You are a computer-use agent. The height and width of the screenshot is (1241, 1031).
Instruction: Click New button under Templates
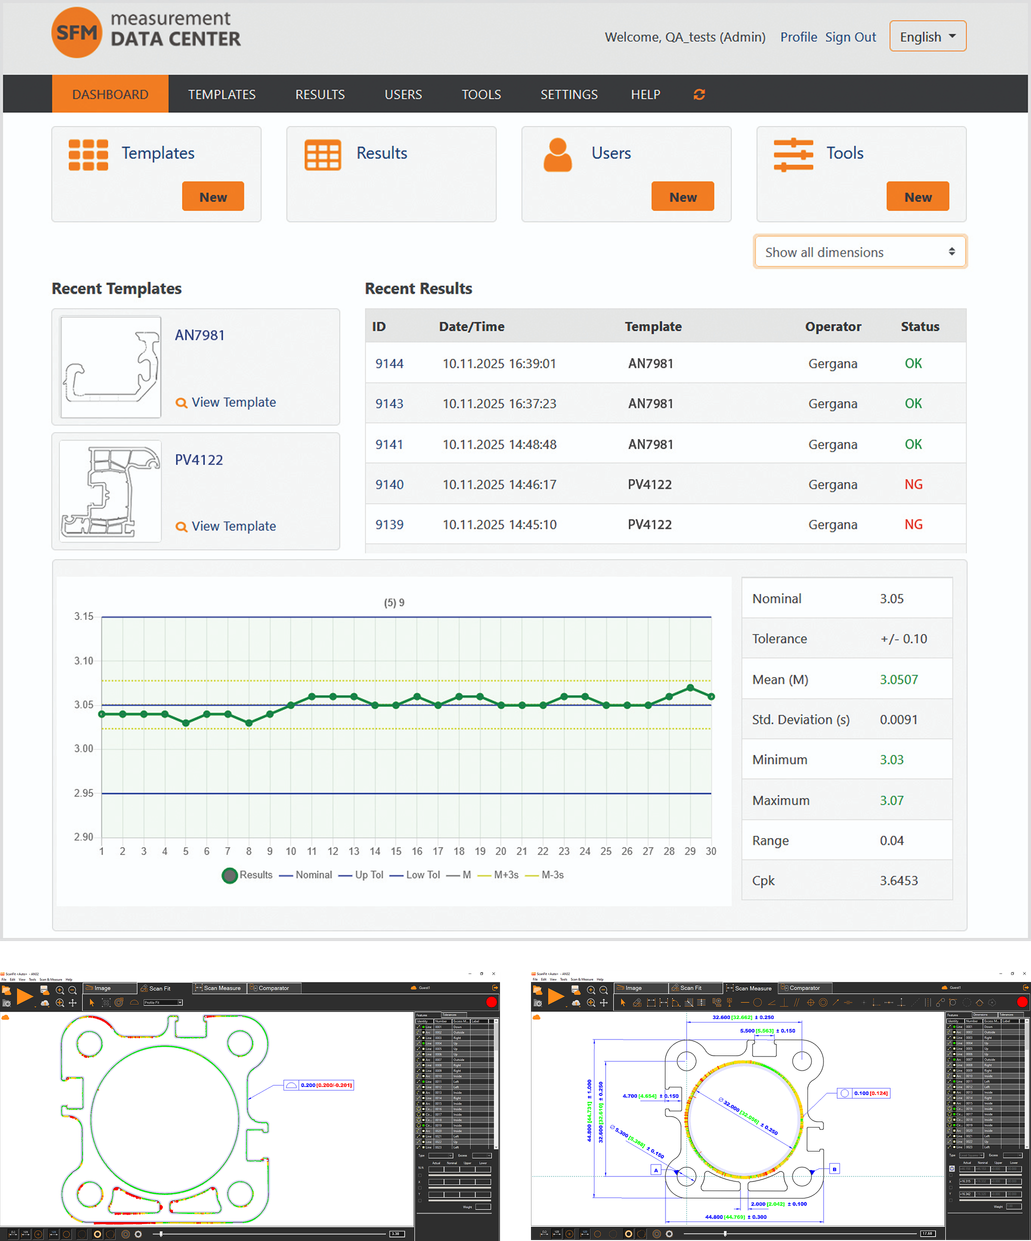(212, 197)
